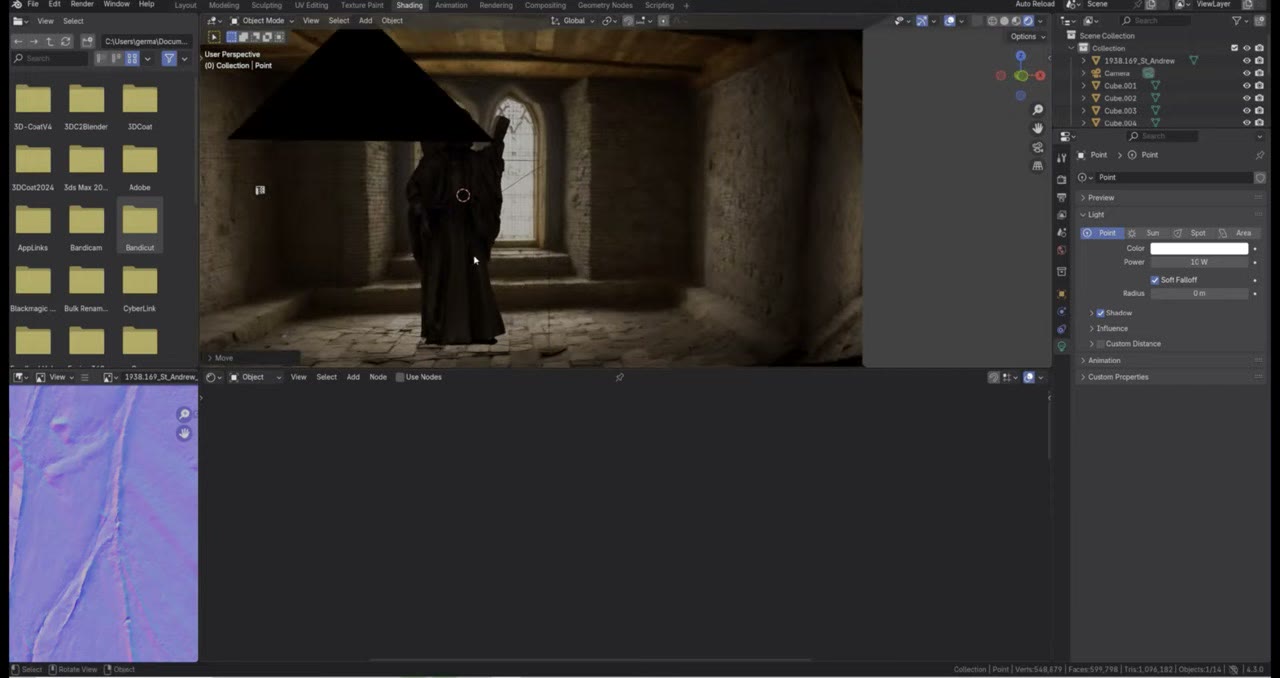Click the Blender logo icon in the top bar
The width and height of the screenshot is (1280, 678).
(x=16, y=5)
